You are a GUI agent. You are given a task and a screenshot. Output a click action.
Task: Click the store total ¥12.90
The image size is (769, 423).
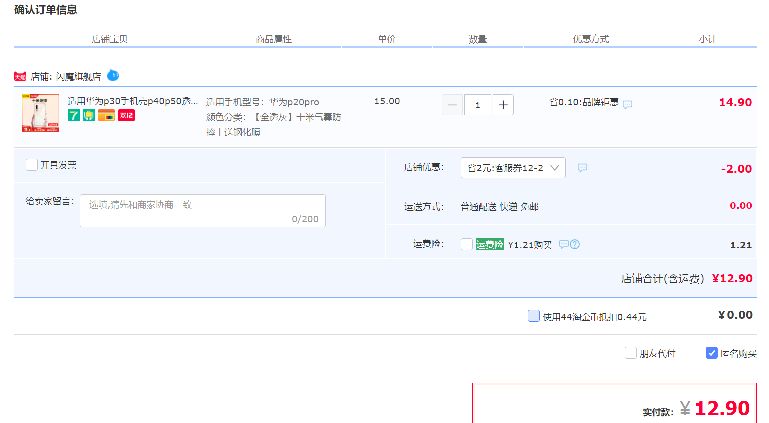pos(732,278)
